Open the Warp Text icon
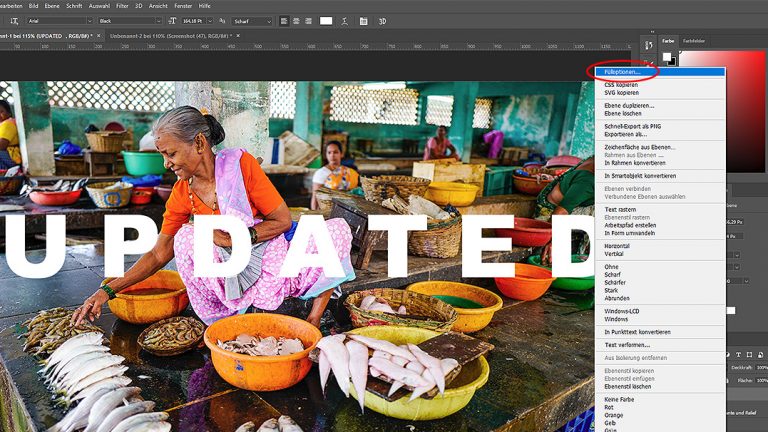 [x=345, y=21]
